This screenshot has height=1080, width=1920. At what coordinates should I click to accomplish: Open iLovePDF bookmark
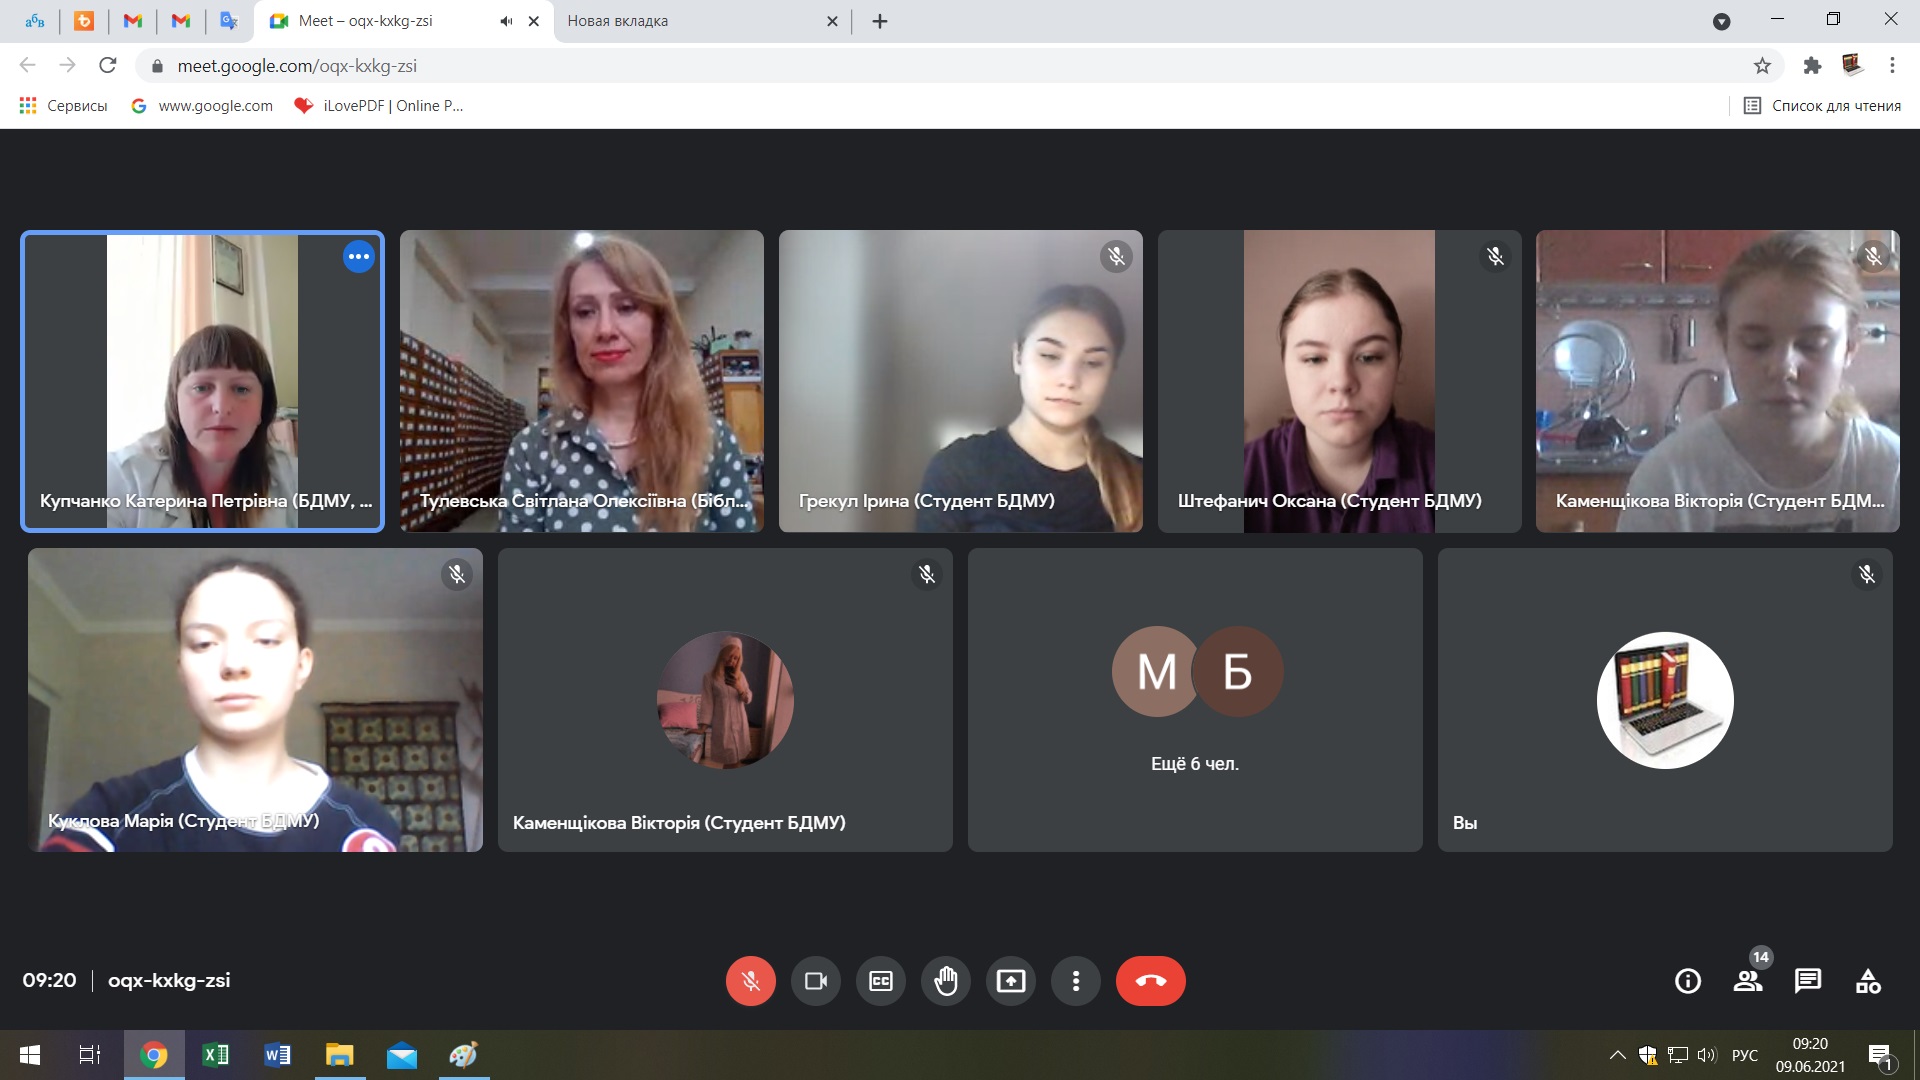379,106
